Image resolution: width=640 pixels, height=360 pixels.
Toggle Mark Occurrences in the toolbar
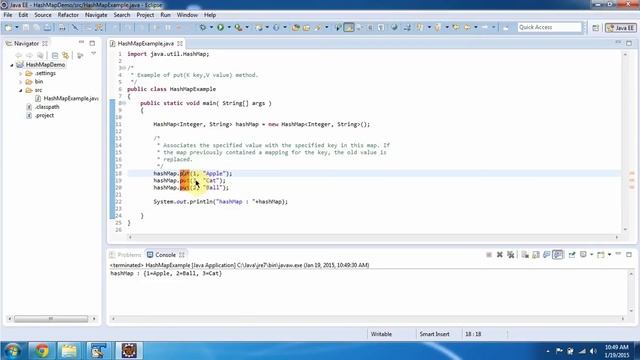[x=349, y=27]
